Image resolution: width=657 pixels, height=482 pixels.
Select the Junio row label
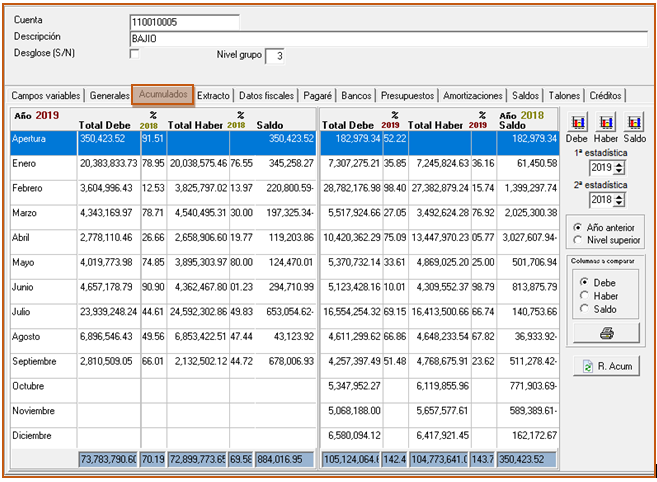[x=22, y=287]
